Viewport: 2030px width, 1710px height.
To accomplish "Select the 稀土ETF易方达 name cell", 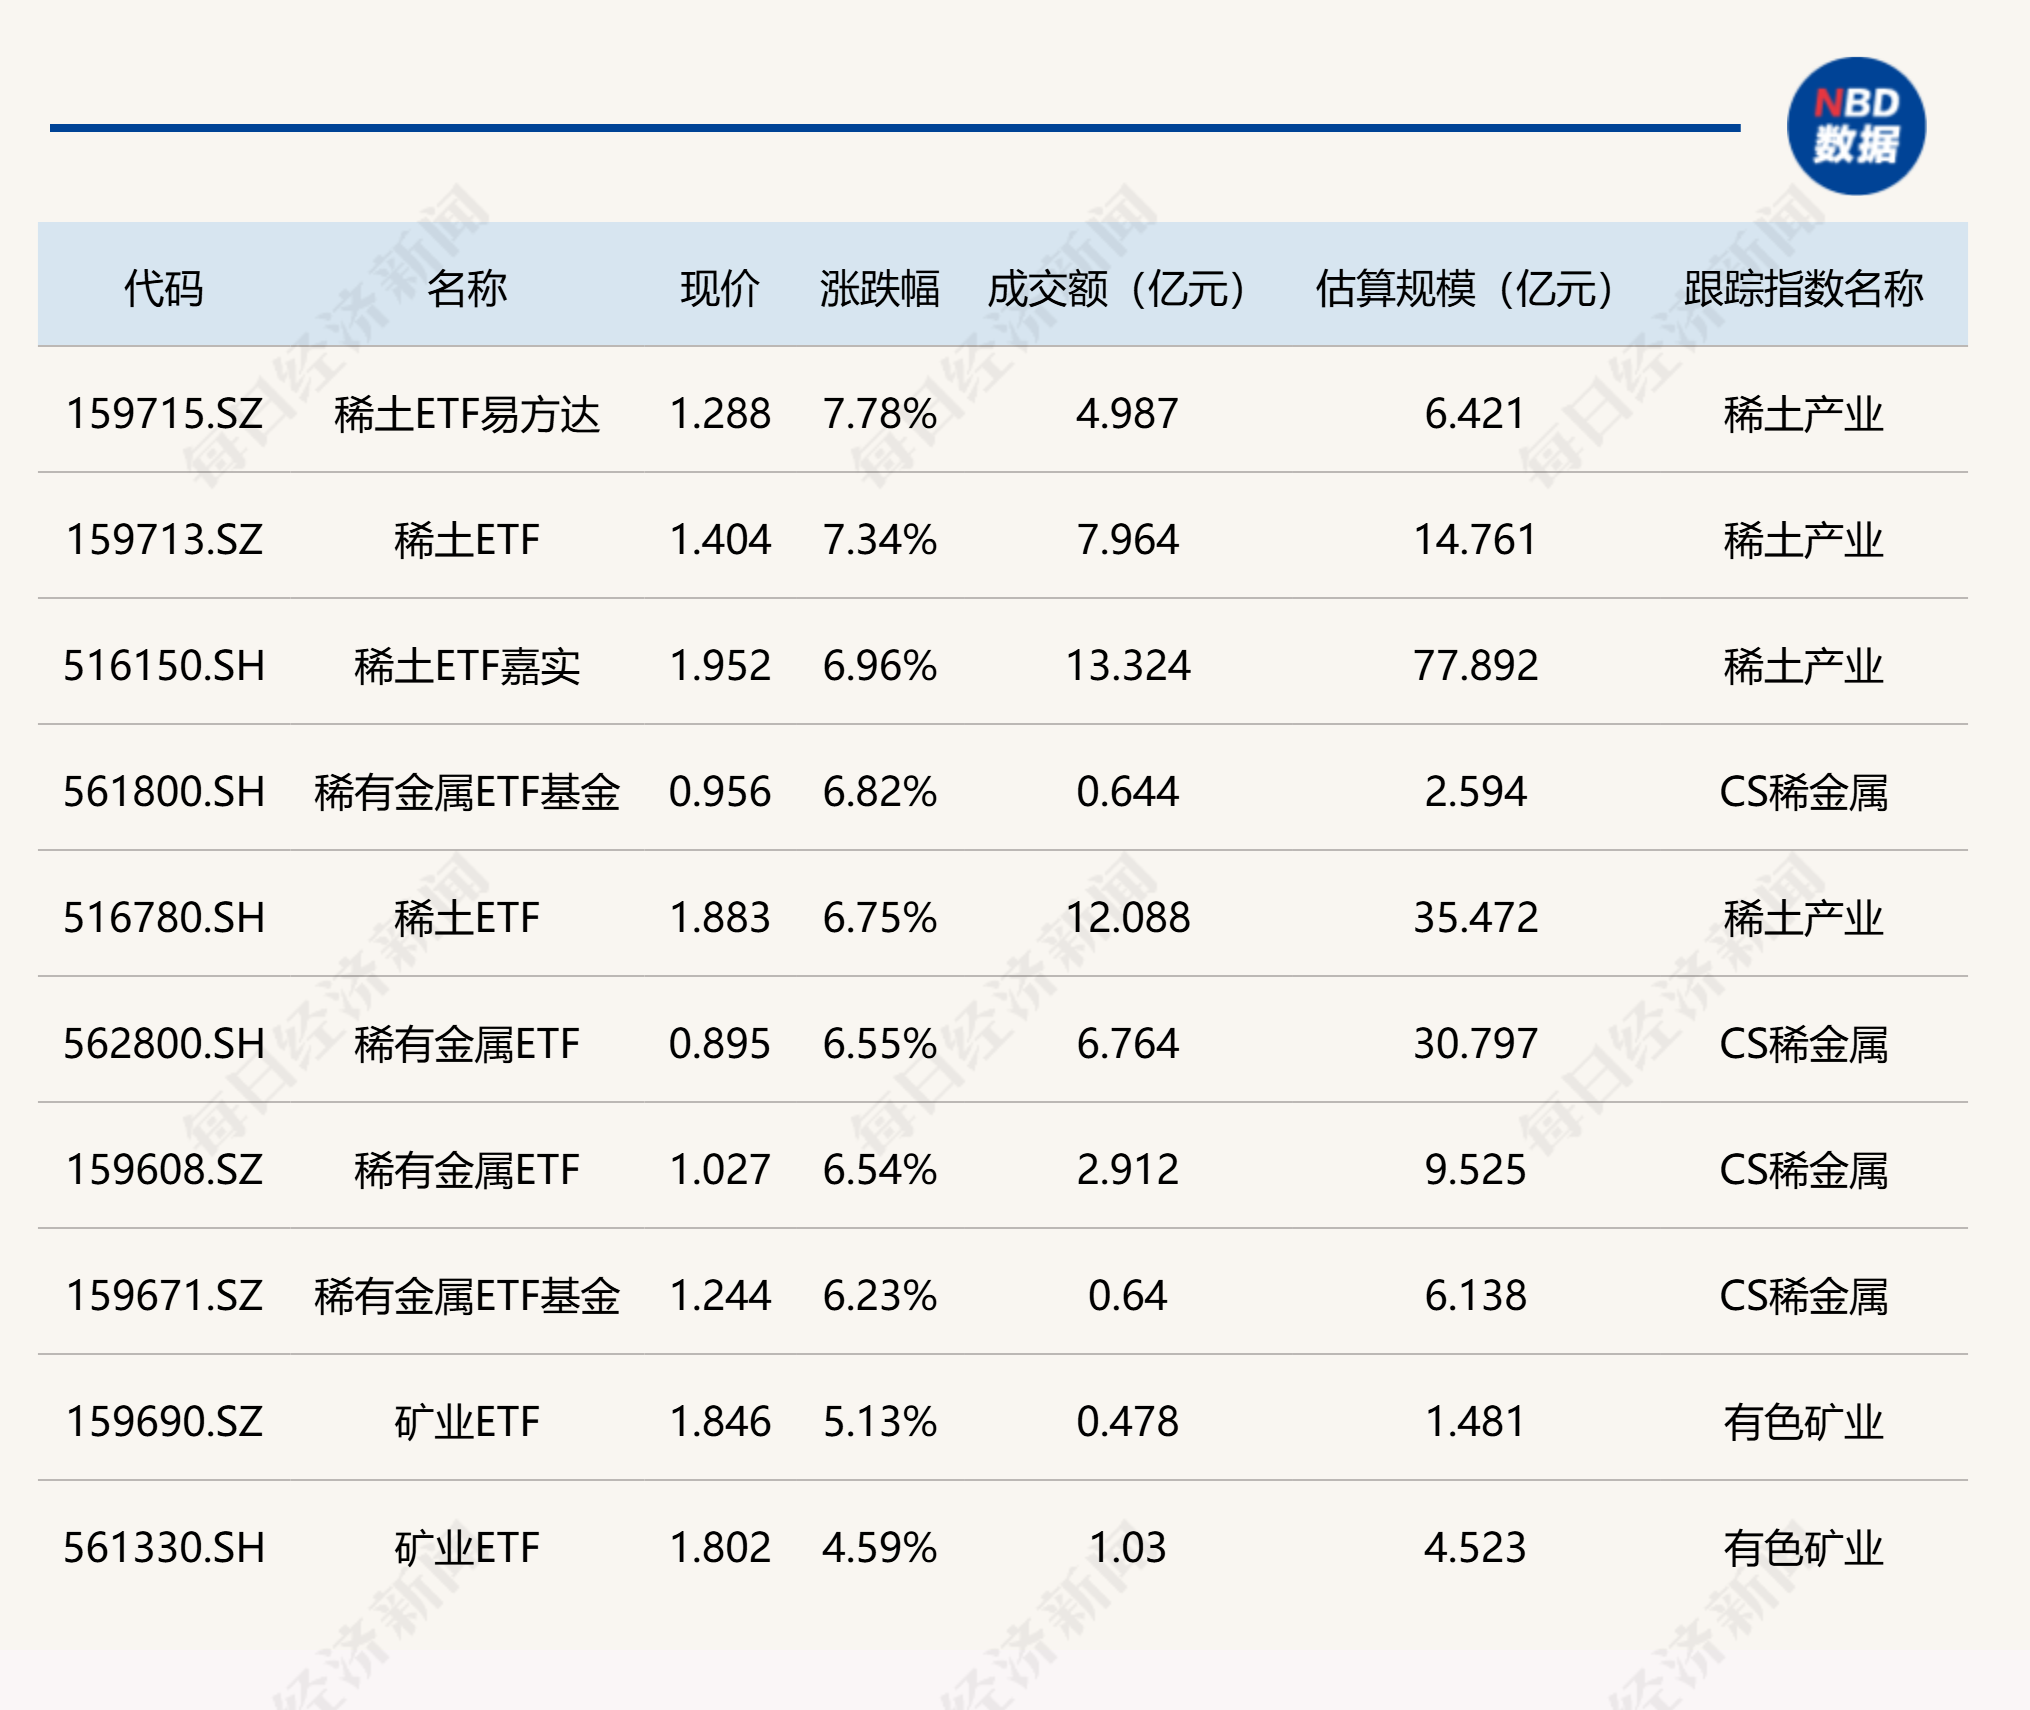I will click(x=466, y=414).
